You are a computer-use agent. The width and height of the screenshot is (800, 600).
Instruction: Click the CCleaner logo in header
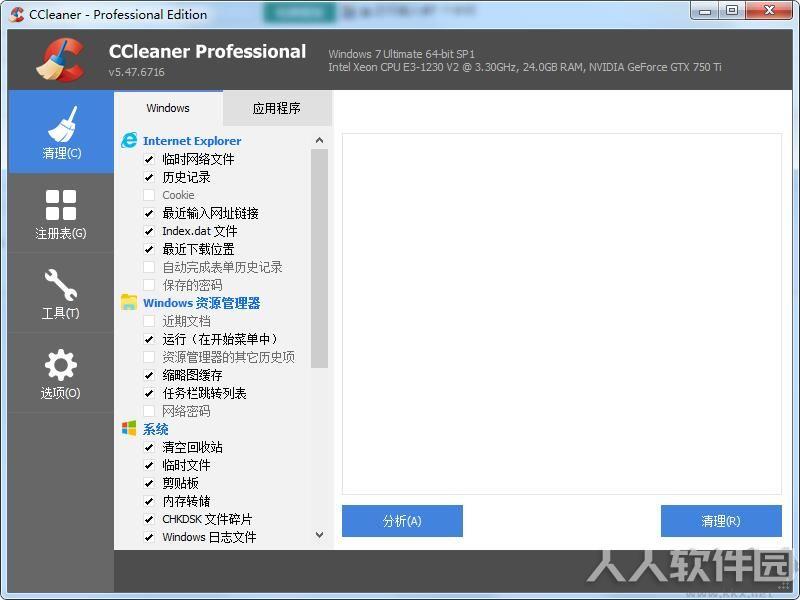coord(60,60)
